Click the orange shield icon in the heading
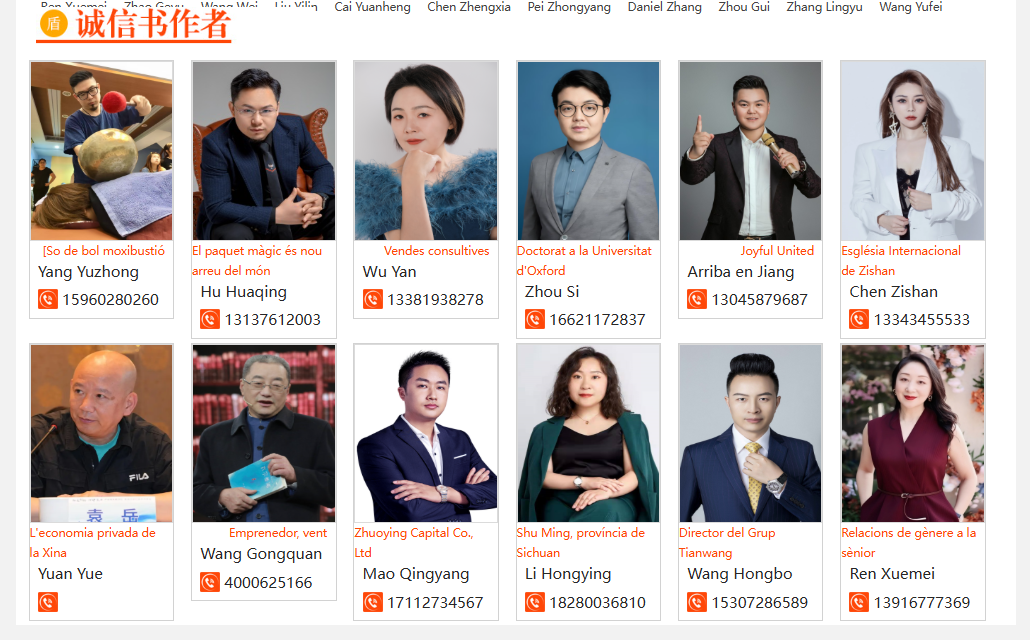 pos(54,24)
